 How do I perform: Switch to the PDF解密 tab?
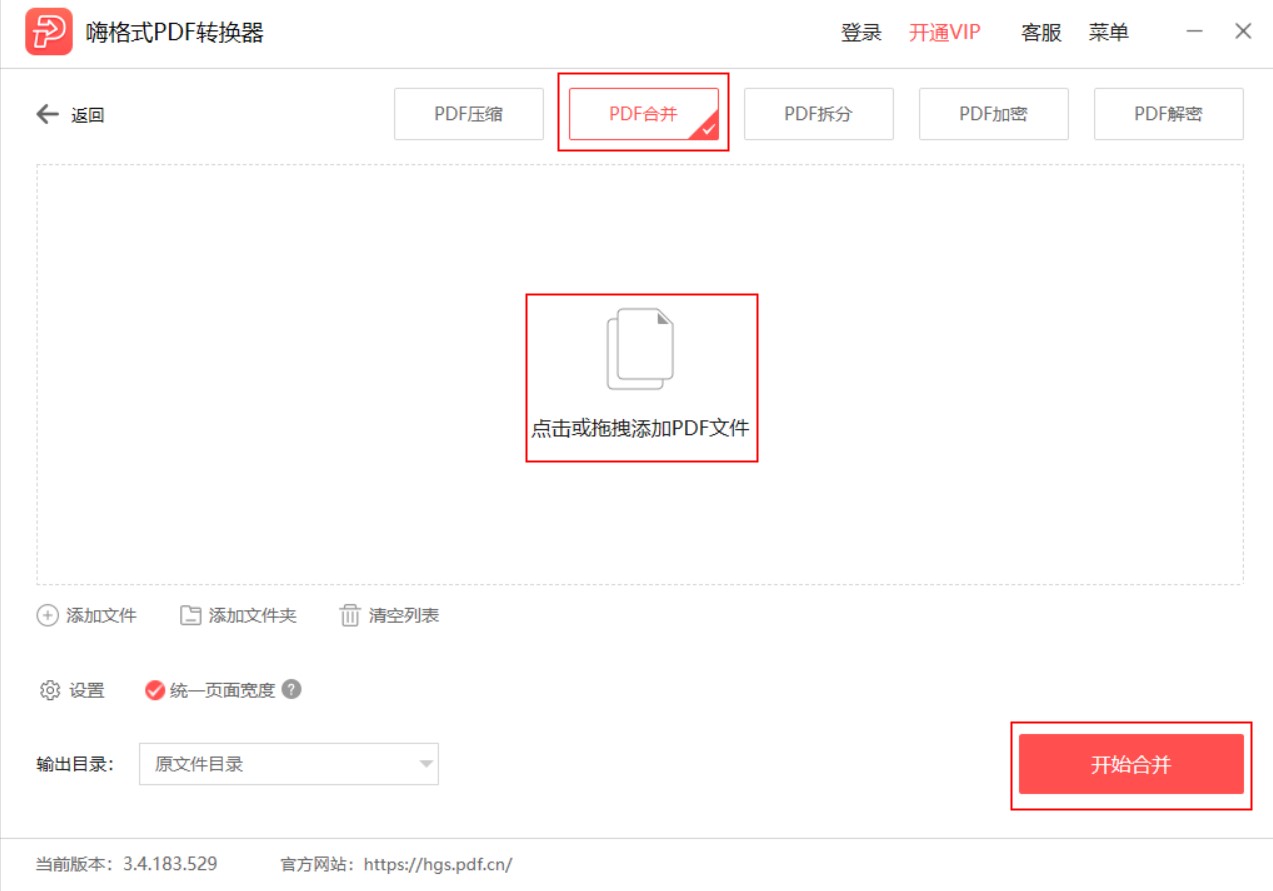1168,114
